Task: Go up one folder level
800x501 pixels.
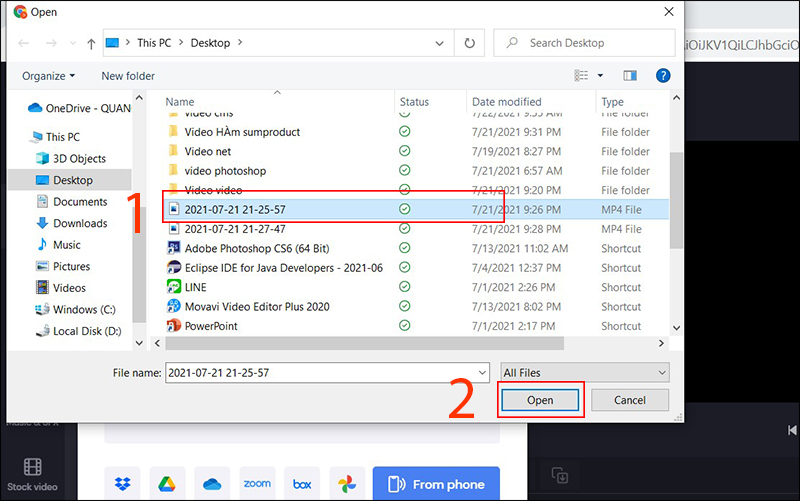Action: pyautogui.click(x=91, y=44)
